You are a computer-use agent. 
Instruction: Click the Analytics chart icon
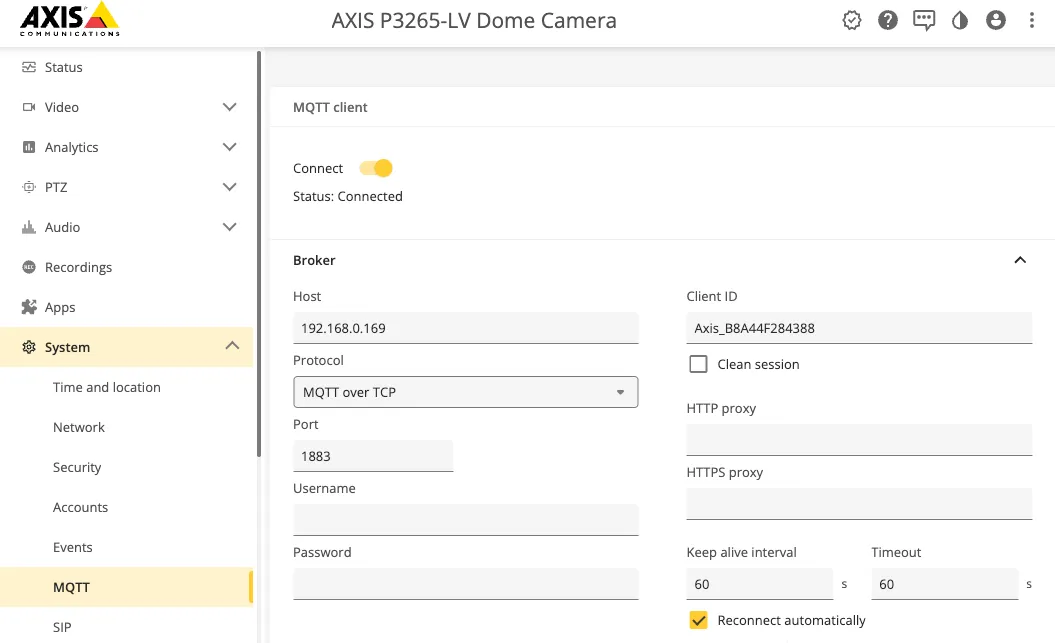coord(29,147)
